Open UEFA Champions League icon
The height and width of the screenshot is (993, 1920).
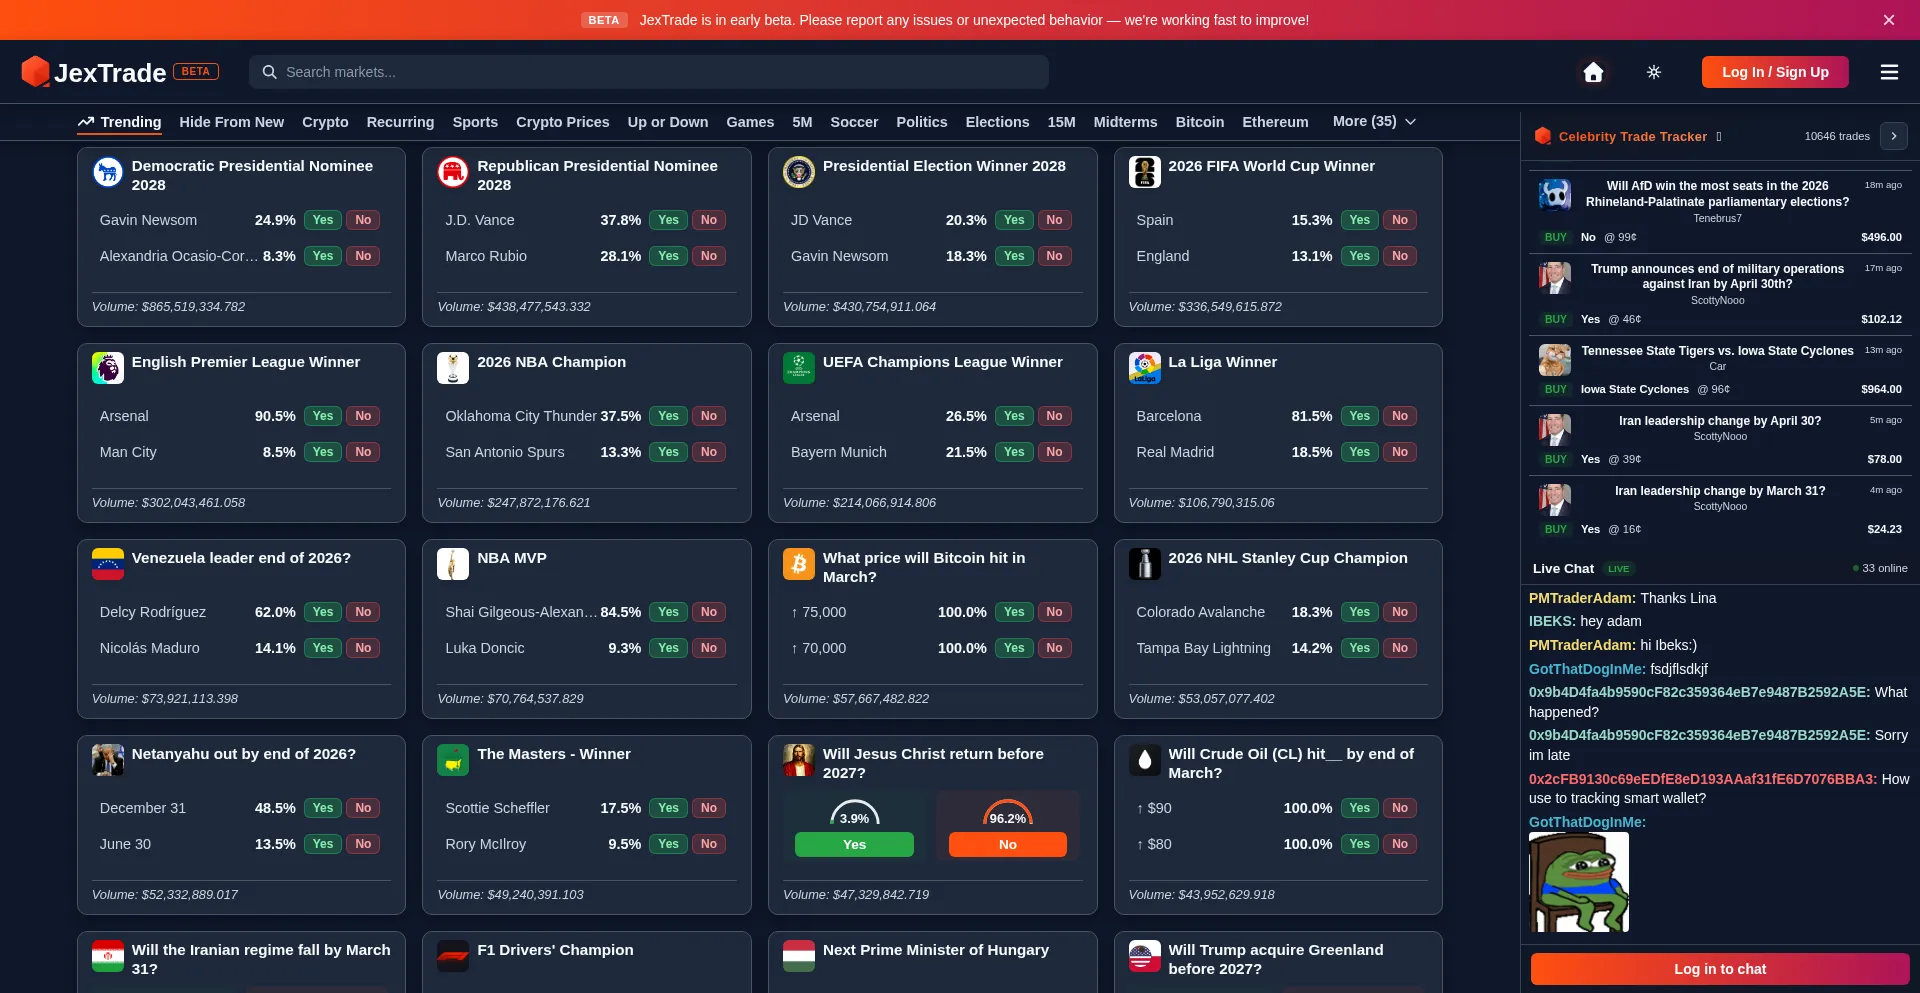(799, 368)
